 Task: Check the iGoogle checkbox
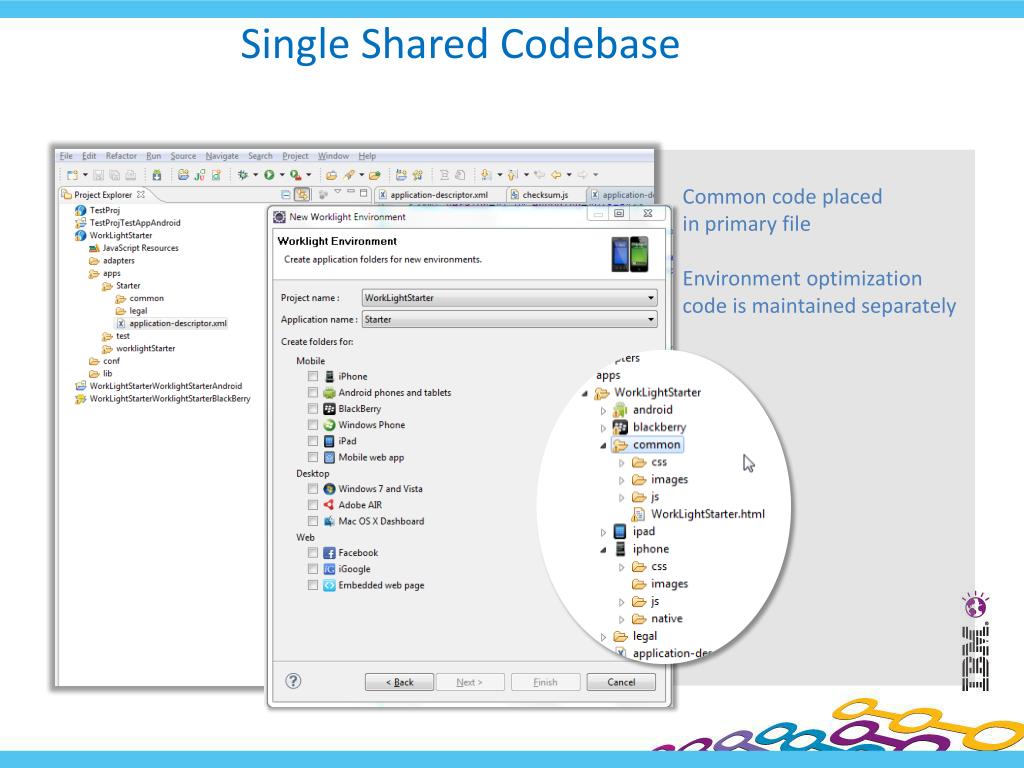tap(313, 569)
